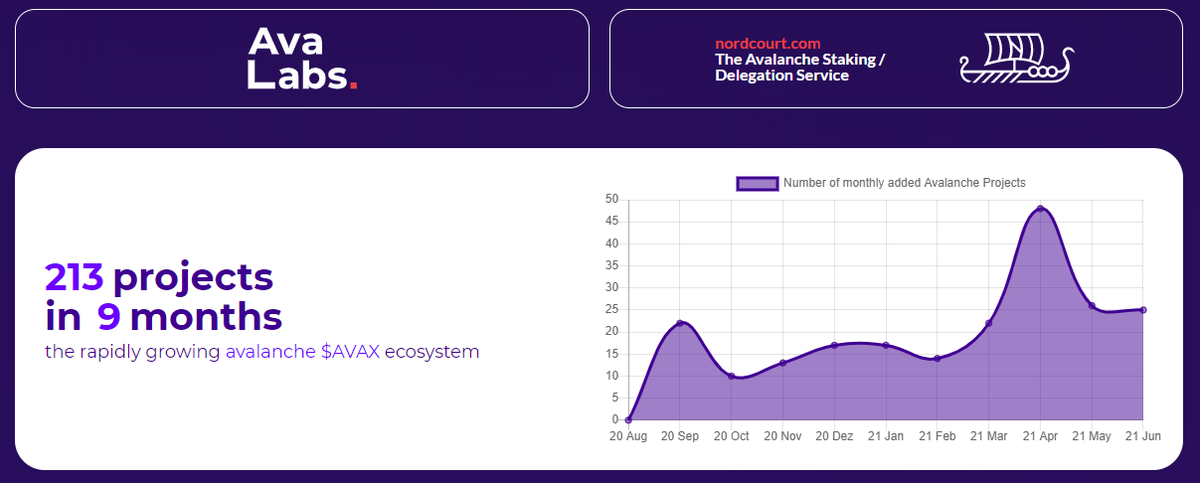Click the 'in 9 months' headline
This screenshot has height=483, width=1200.
(x=163, y=317)
